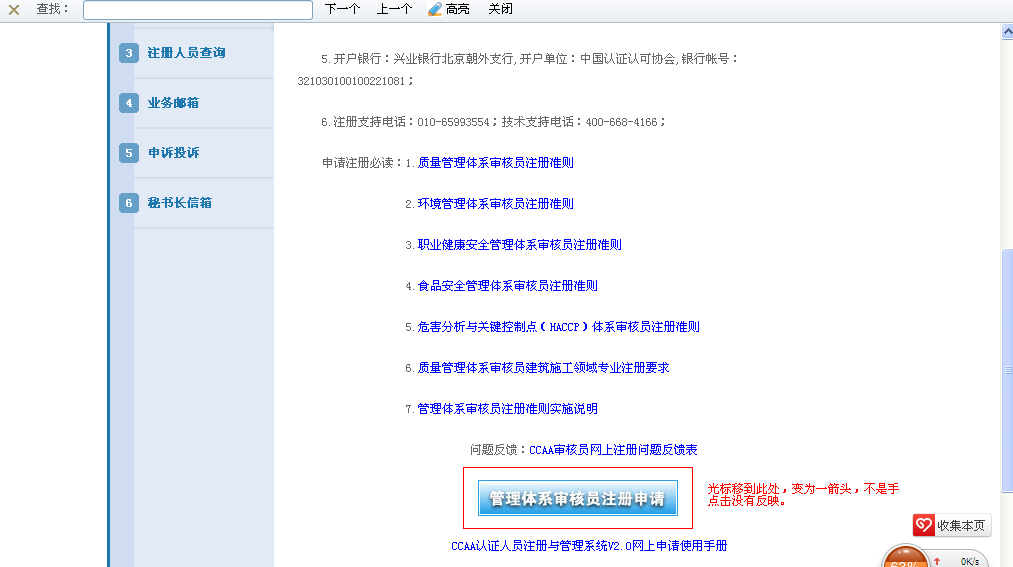
Task: Open CCAA审核员网上注册问题反馈表 link
Action: (613, 449)
